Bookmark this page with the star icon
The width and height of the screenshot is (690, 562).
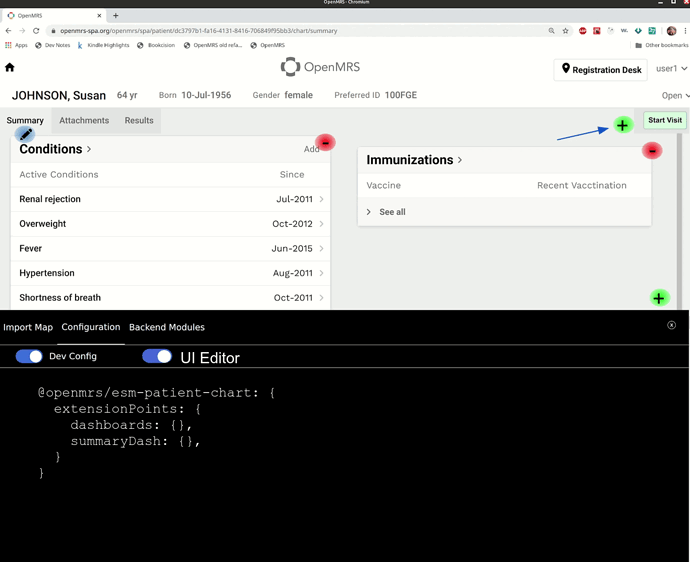point(565,31)
